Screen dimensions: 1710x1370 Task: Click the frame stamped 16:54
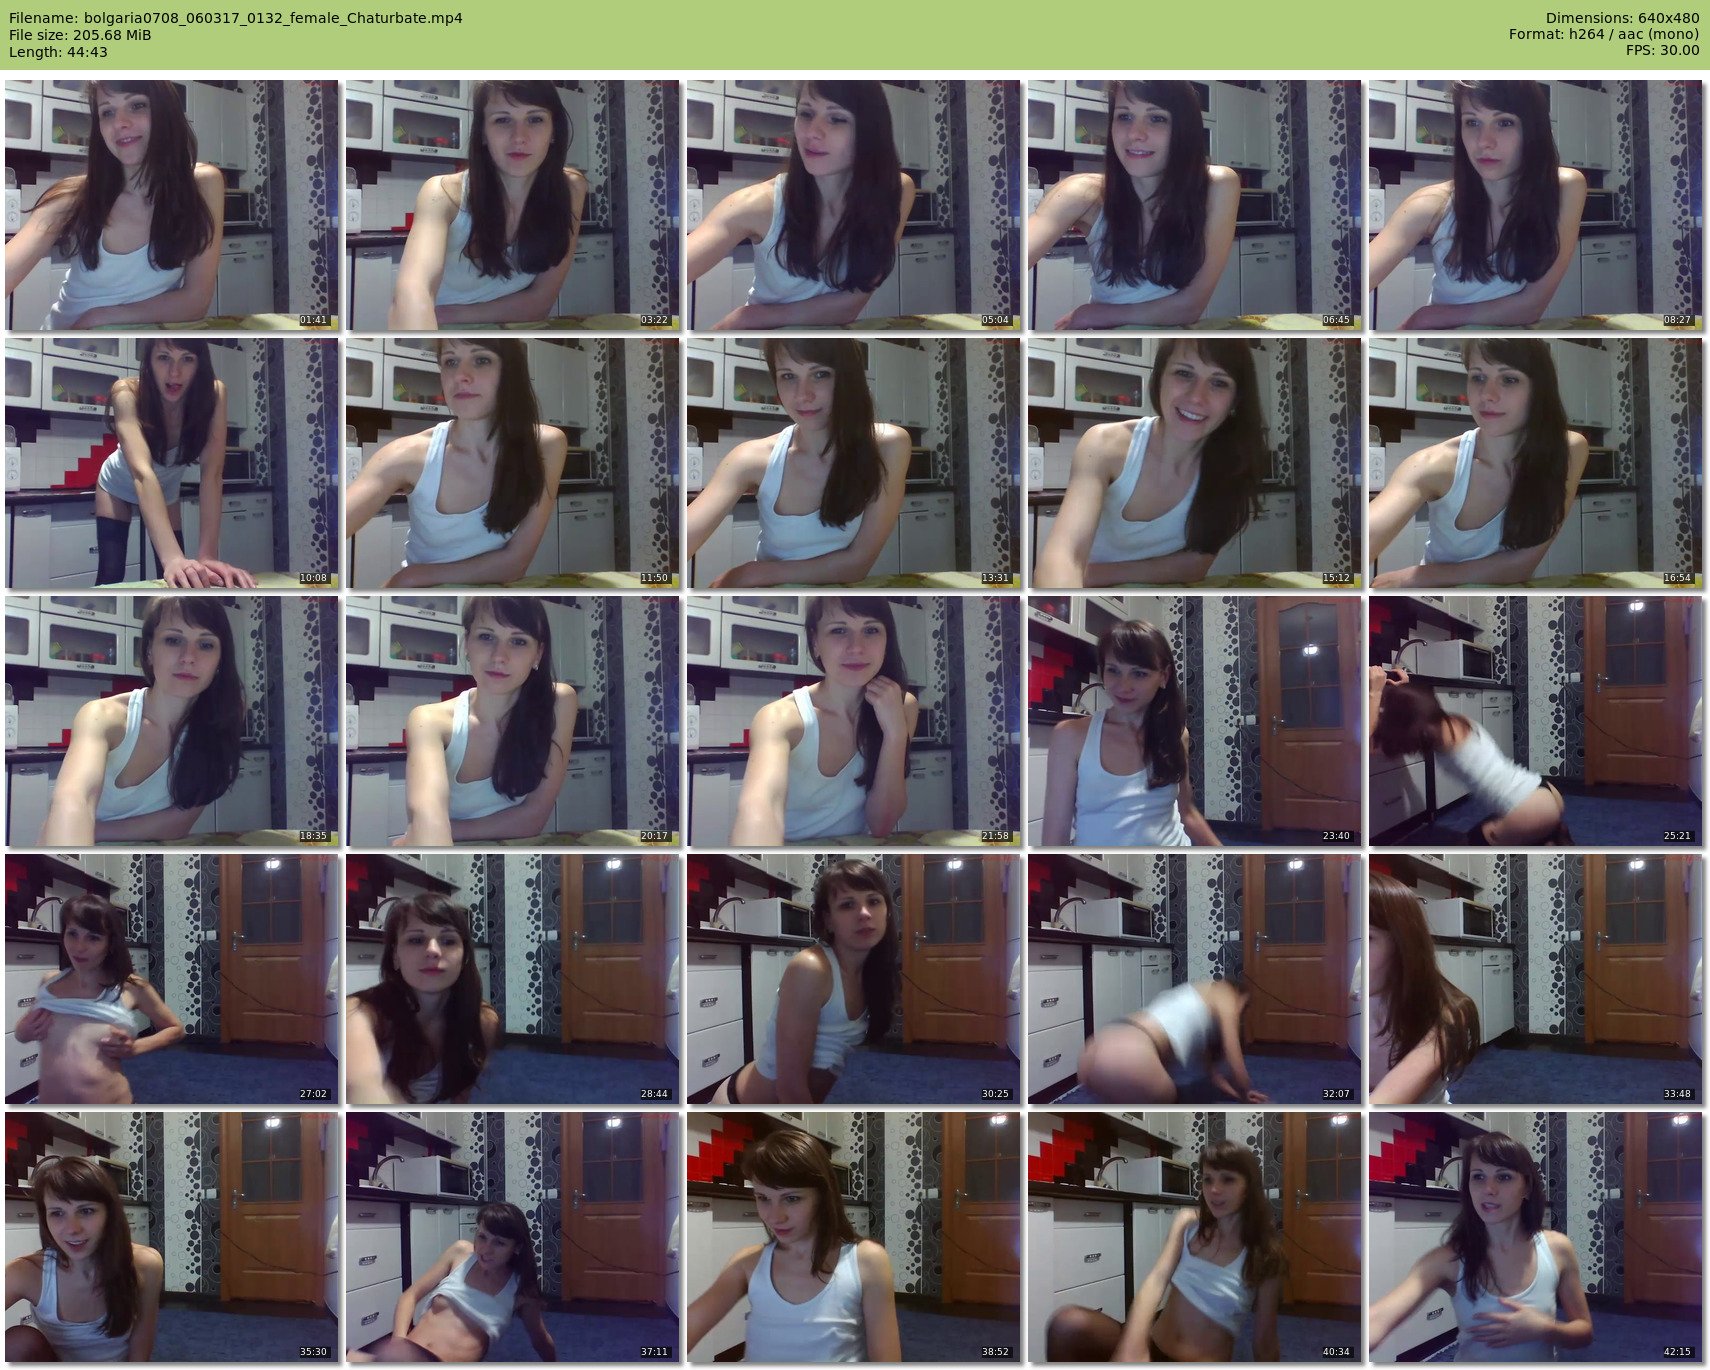1535,463
